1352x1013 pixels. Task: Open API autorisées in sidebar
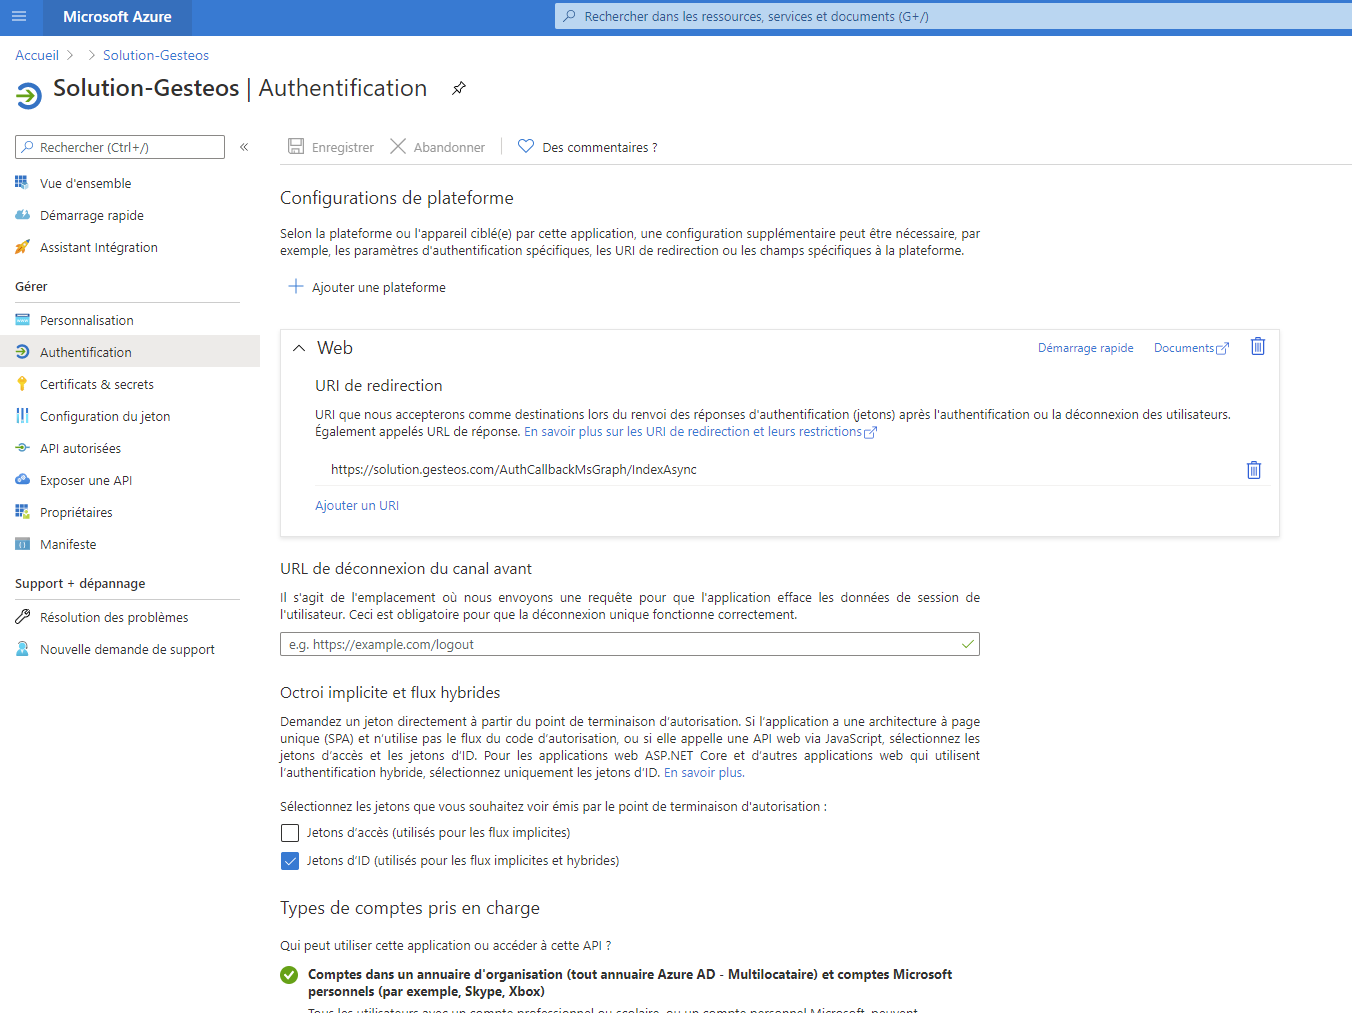(x=80, y=448)
